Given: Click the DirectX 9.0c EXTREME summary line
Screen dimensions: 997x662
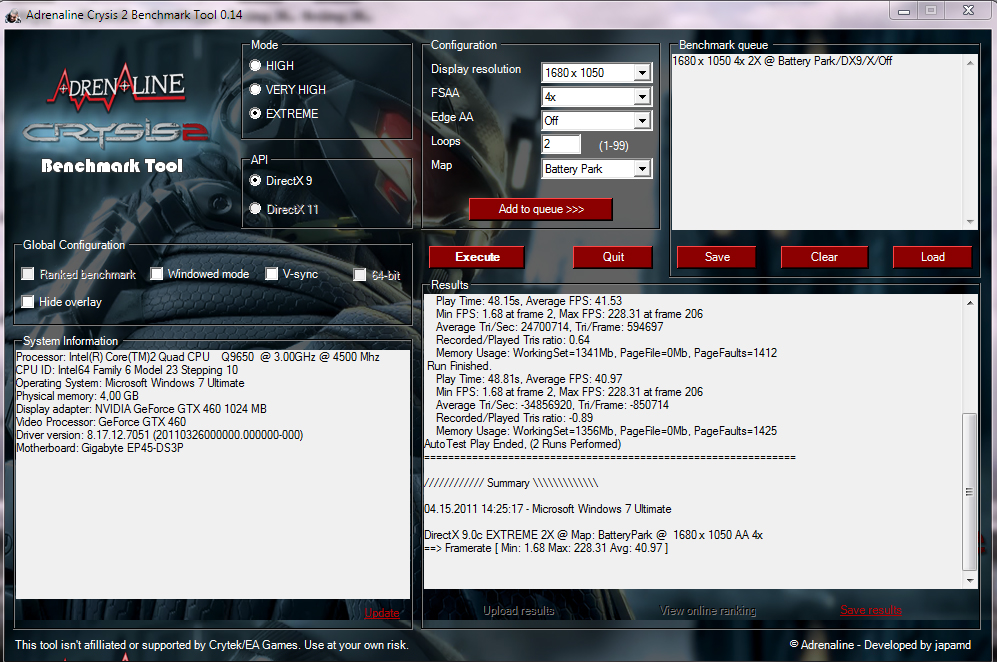Looking at the screenshot, I should pos(593,535).
